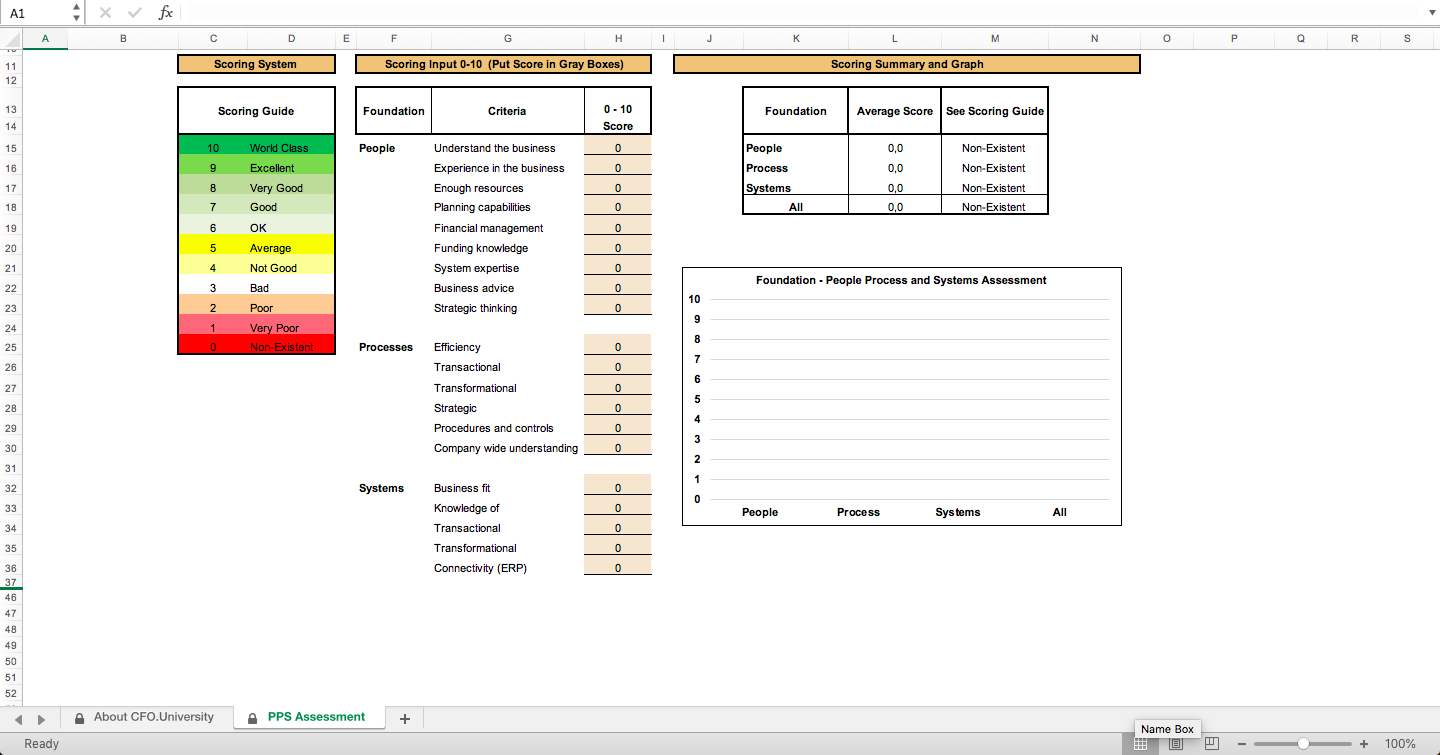This screenshot has height=755, width=1440.
Task: Add a new sheet with the plus button
Action: 405,719
